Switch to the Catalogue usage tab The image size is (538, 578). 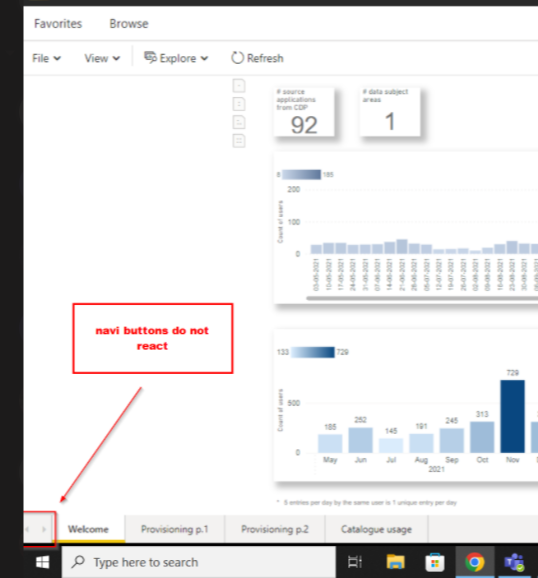[x=376, y=529]
